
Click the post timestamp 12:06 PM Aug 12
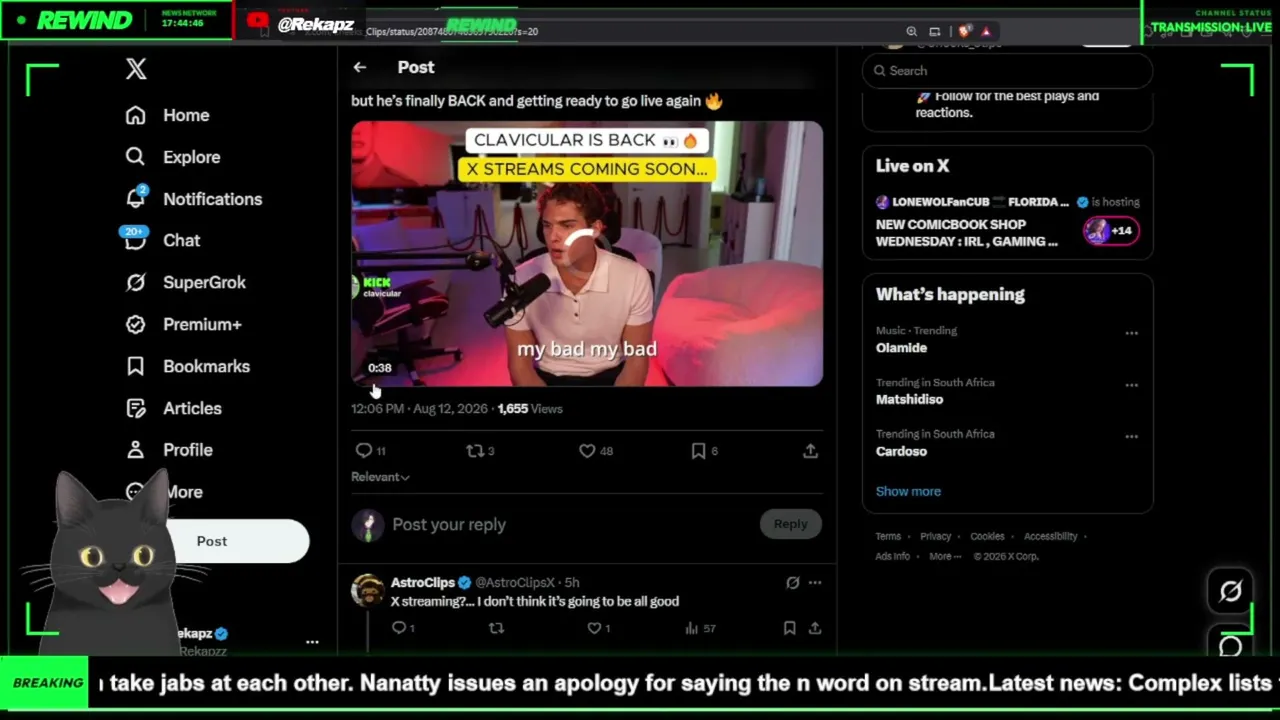tap(419, 409)
